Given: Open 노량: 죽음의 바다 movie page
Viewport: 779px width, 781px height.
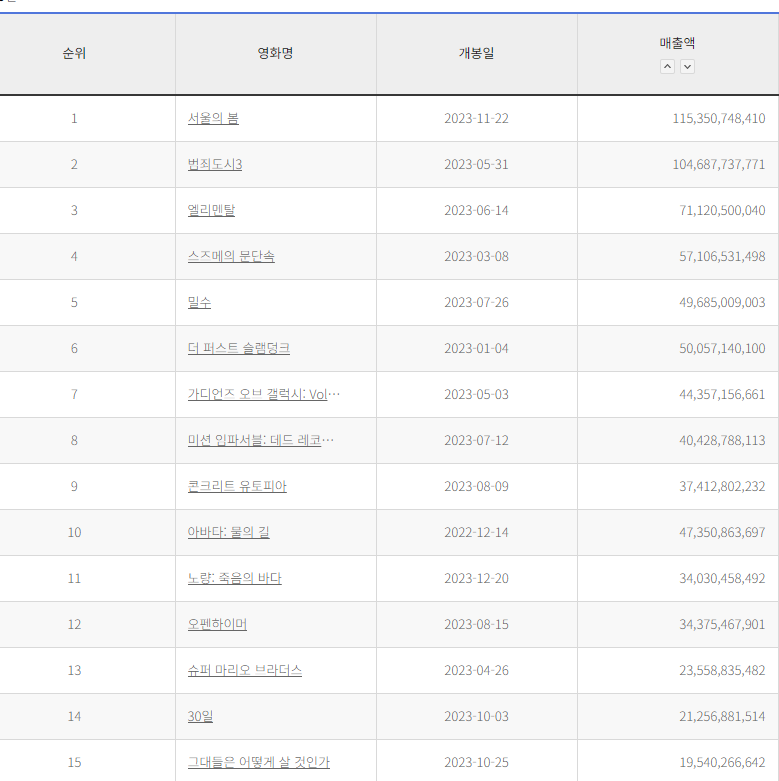Looking at the screenshot, I should [x=234, y=578].
